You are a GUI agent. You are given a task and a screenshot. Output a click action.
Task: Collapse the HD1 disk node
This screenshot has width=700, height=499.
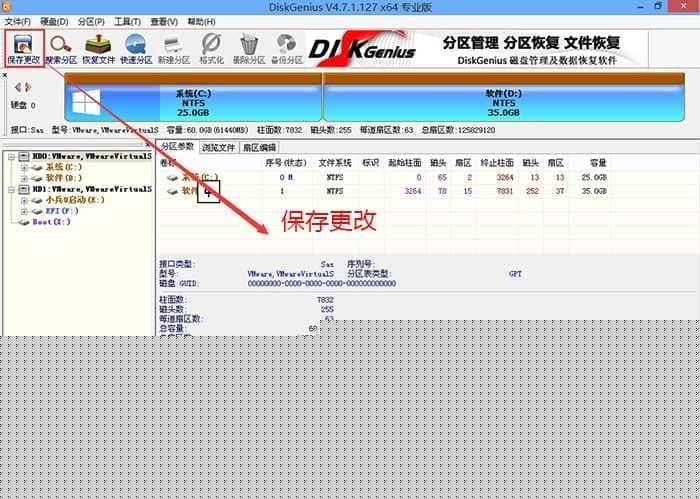pyautogui.click(x=12, y=190)
